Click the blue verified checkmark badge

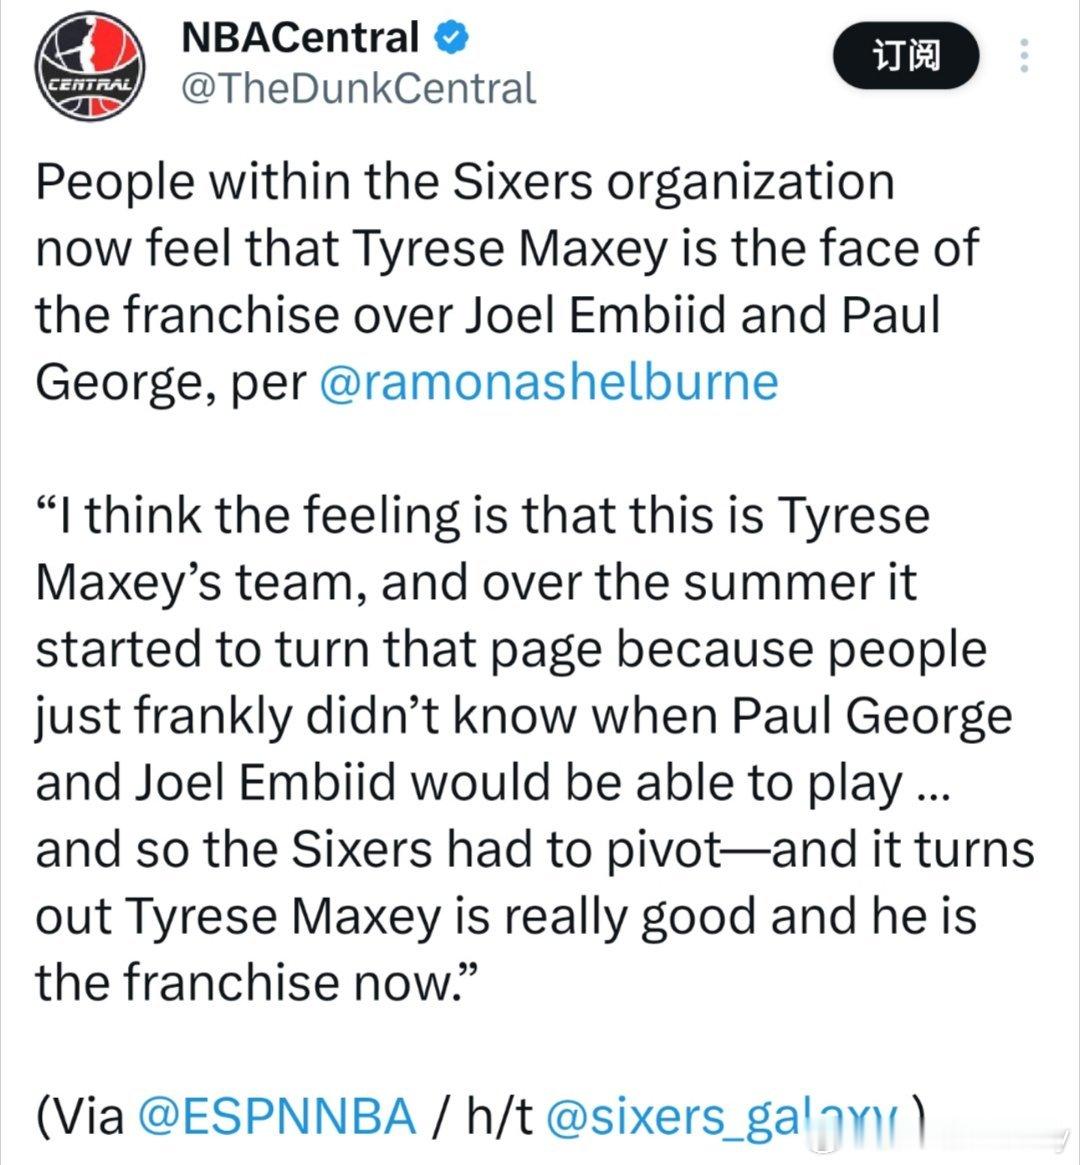point(451,39)
